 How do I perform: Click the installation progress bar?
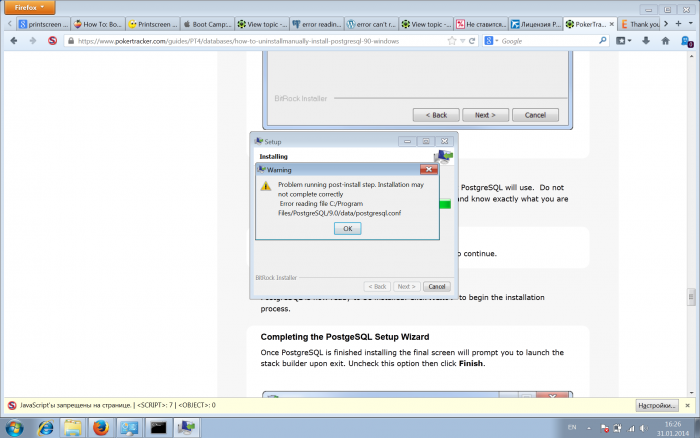coord(445,204)
